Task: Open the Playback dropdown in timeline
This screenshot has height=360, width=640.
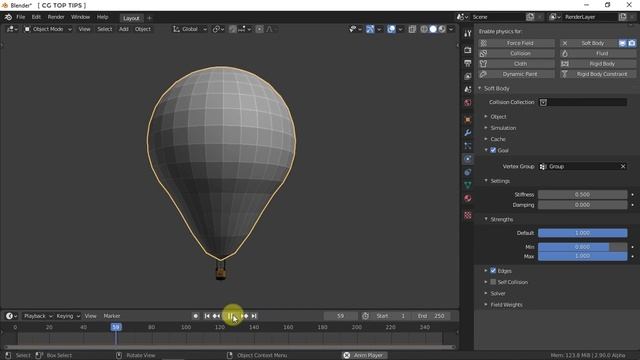Action: point(38,316)
